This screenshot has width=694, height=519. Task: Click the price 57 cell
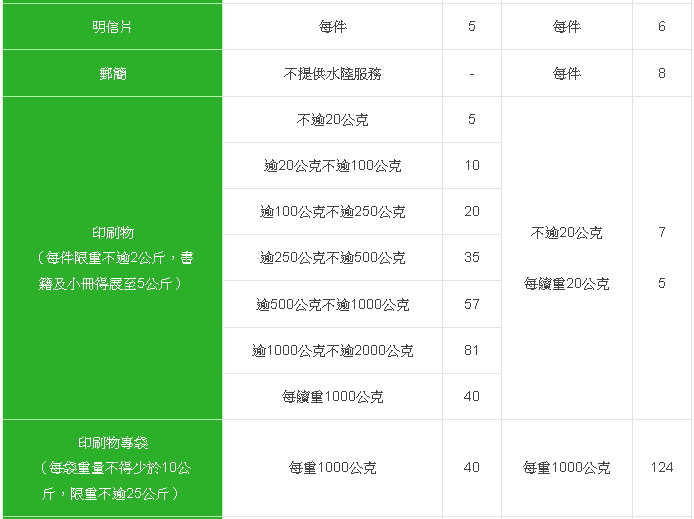coord(471,304)
